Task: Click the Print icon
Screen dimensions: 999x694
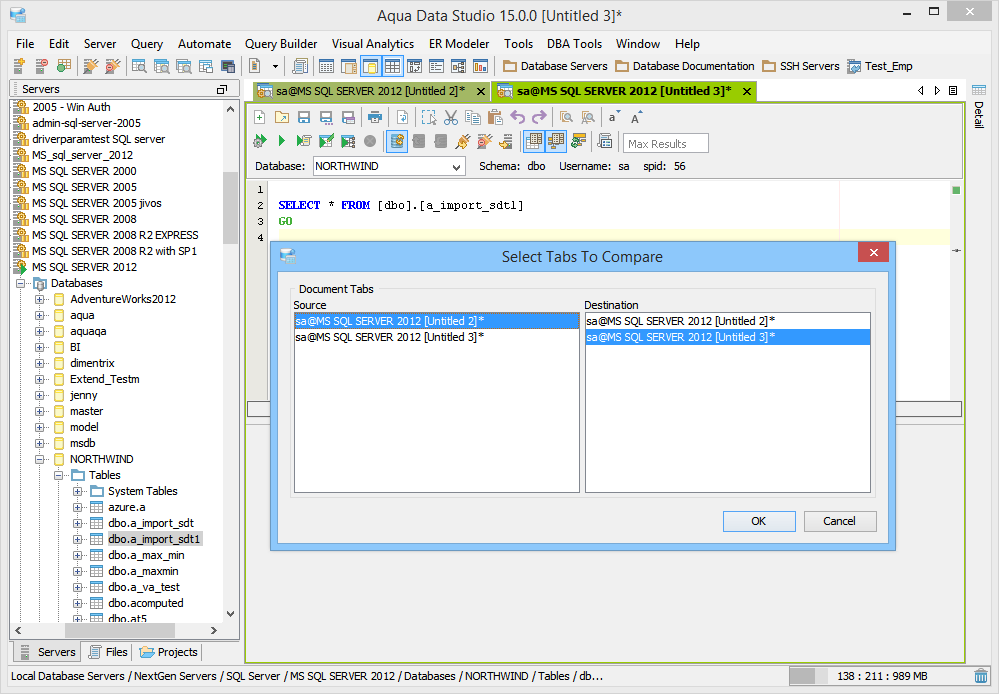Action: click(375, 117)
